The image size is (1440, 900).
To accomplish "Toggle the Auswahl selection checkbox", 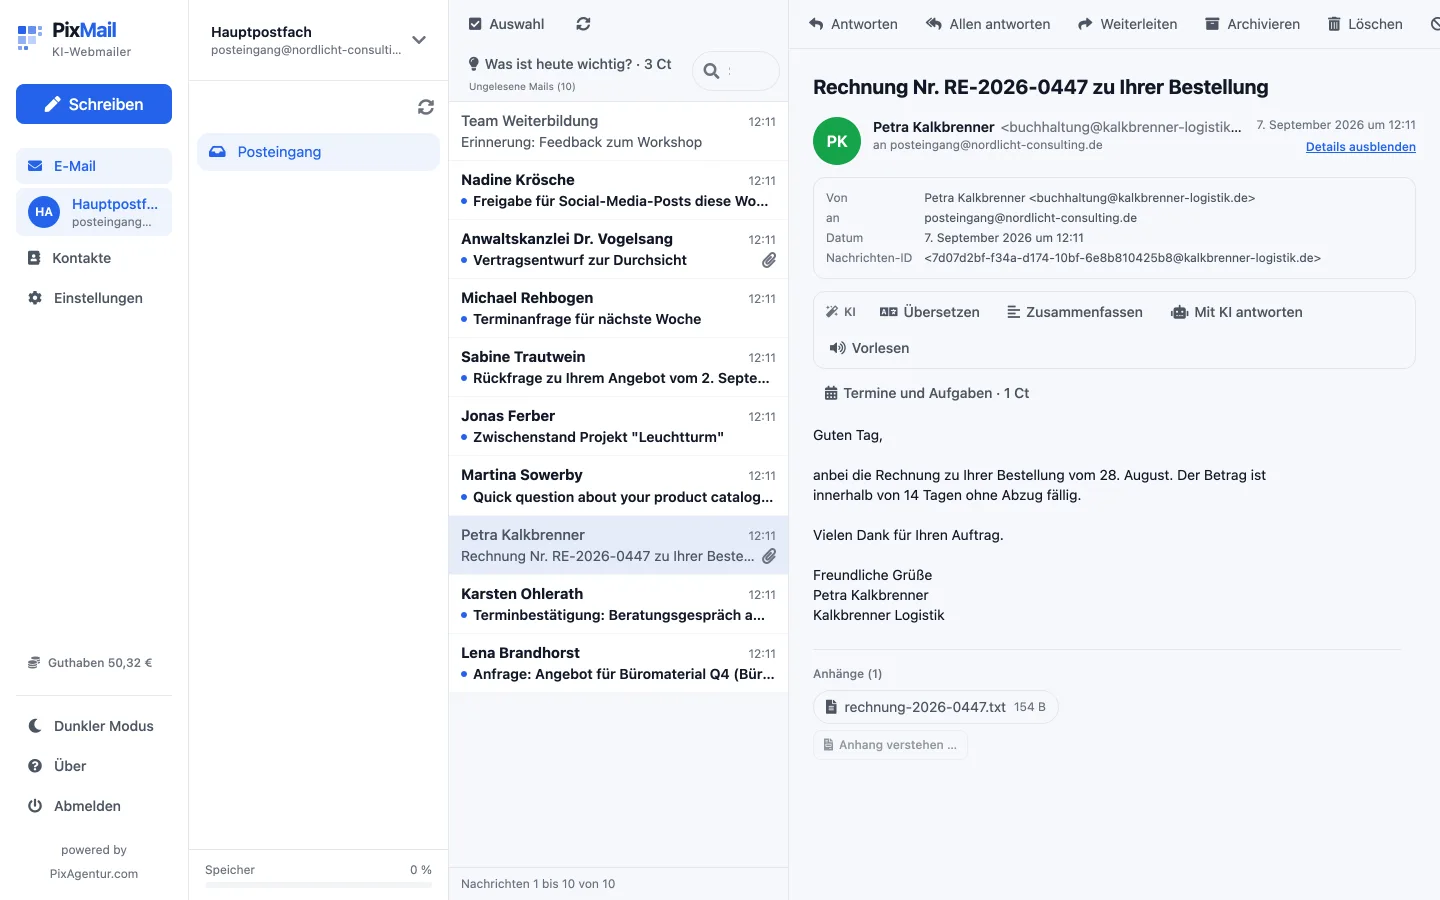I will pos(475,24).
